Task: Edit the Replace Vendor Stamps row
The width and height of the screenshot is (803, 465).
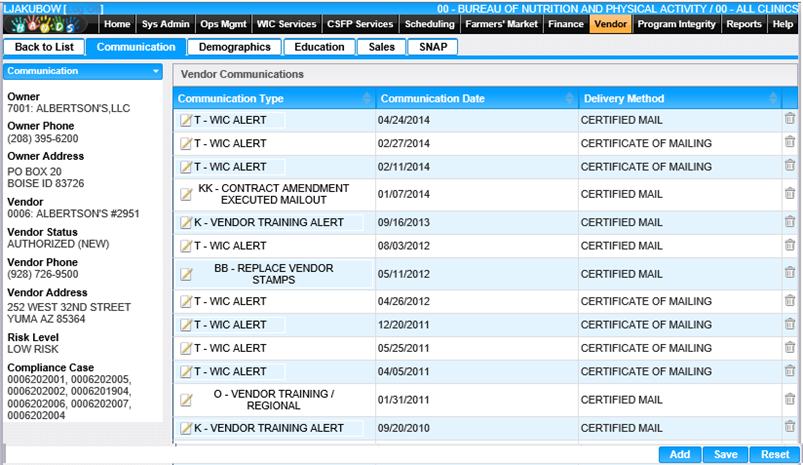Action: click(186, 274)
